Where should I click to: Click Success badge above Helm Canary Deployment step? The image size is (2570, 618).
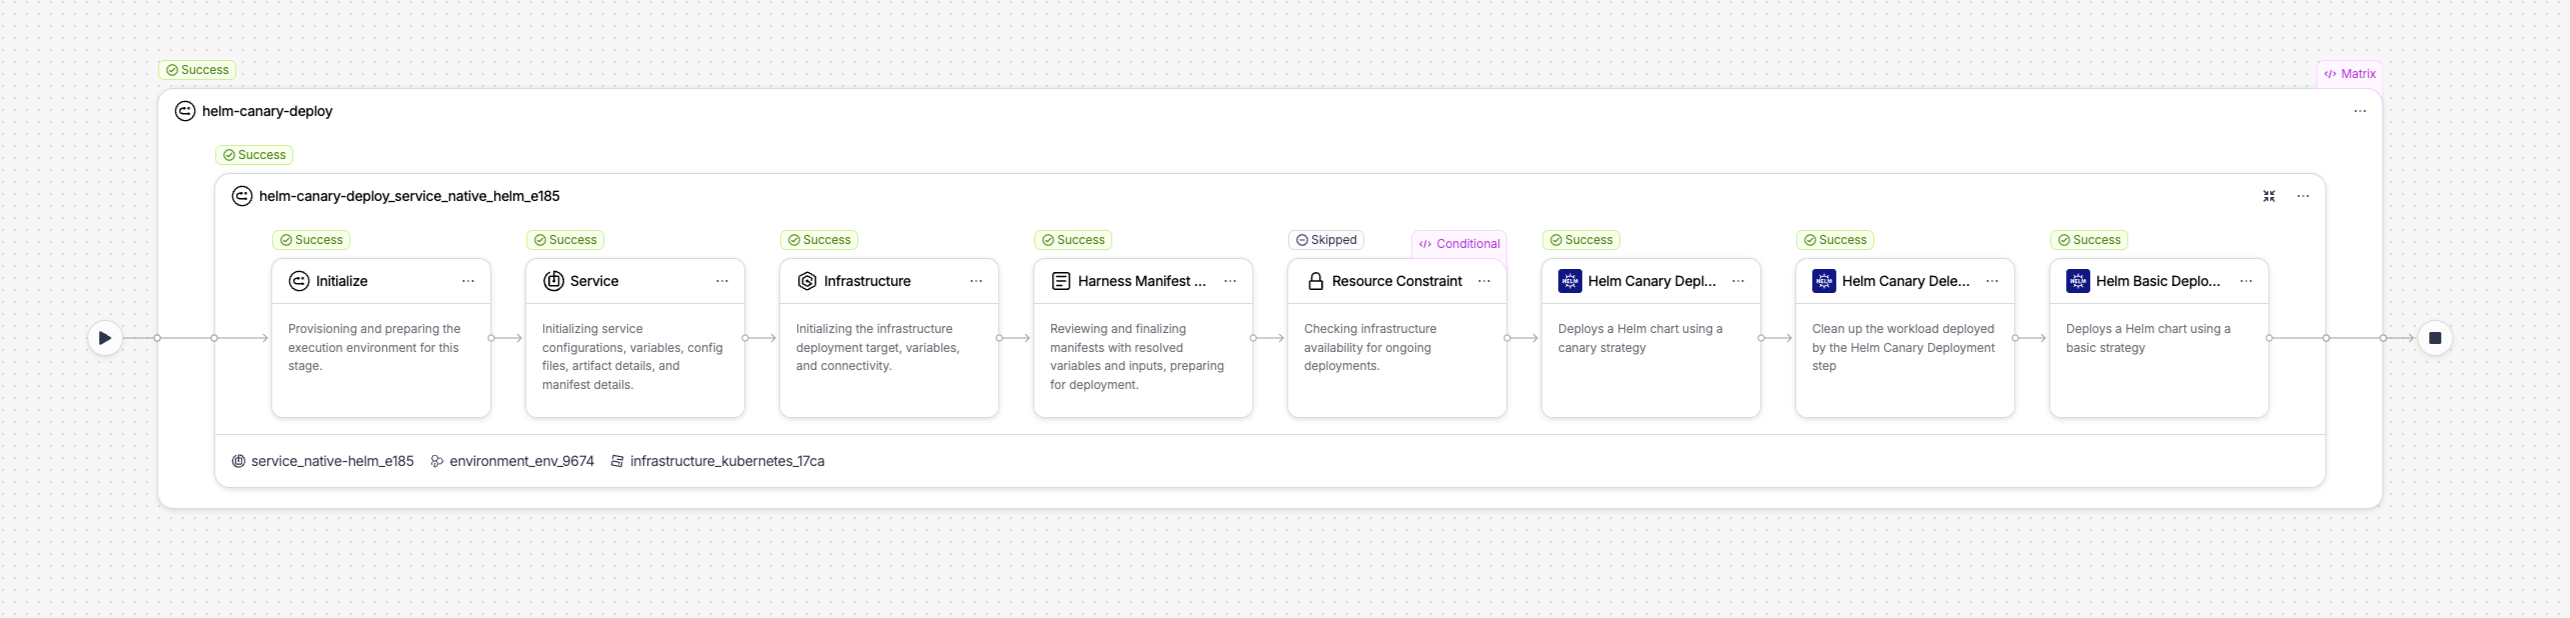coord(1581,240)
